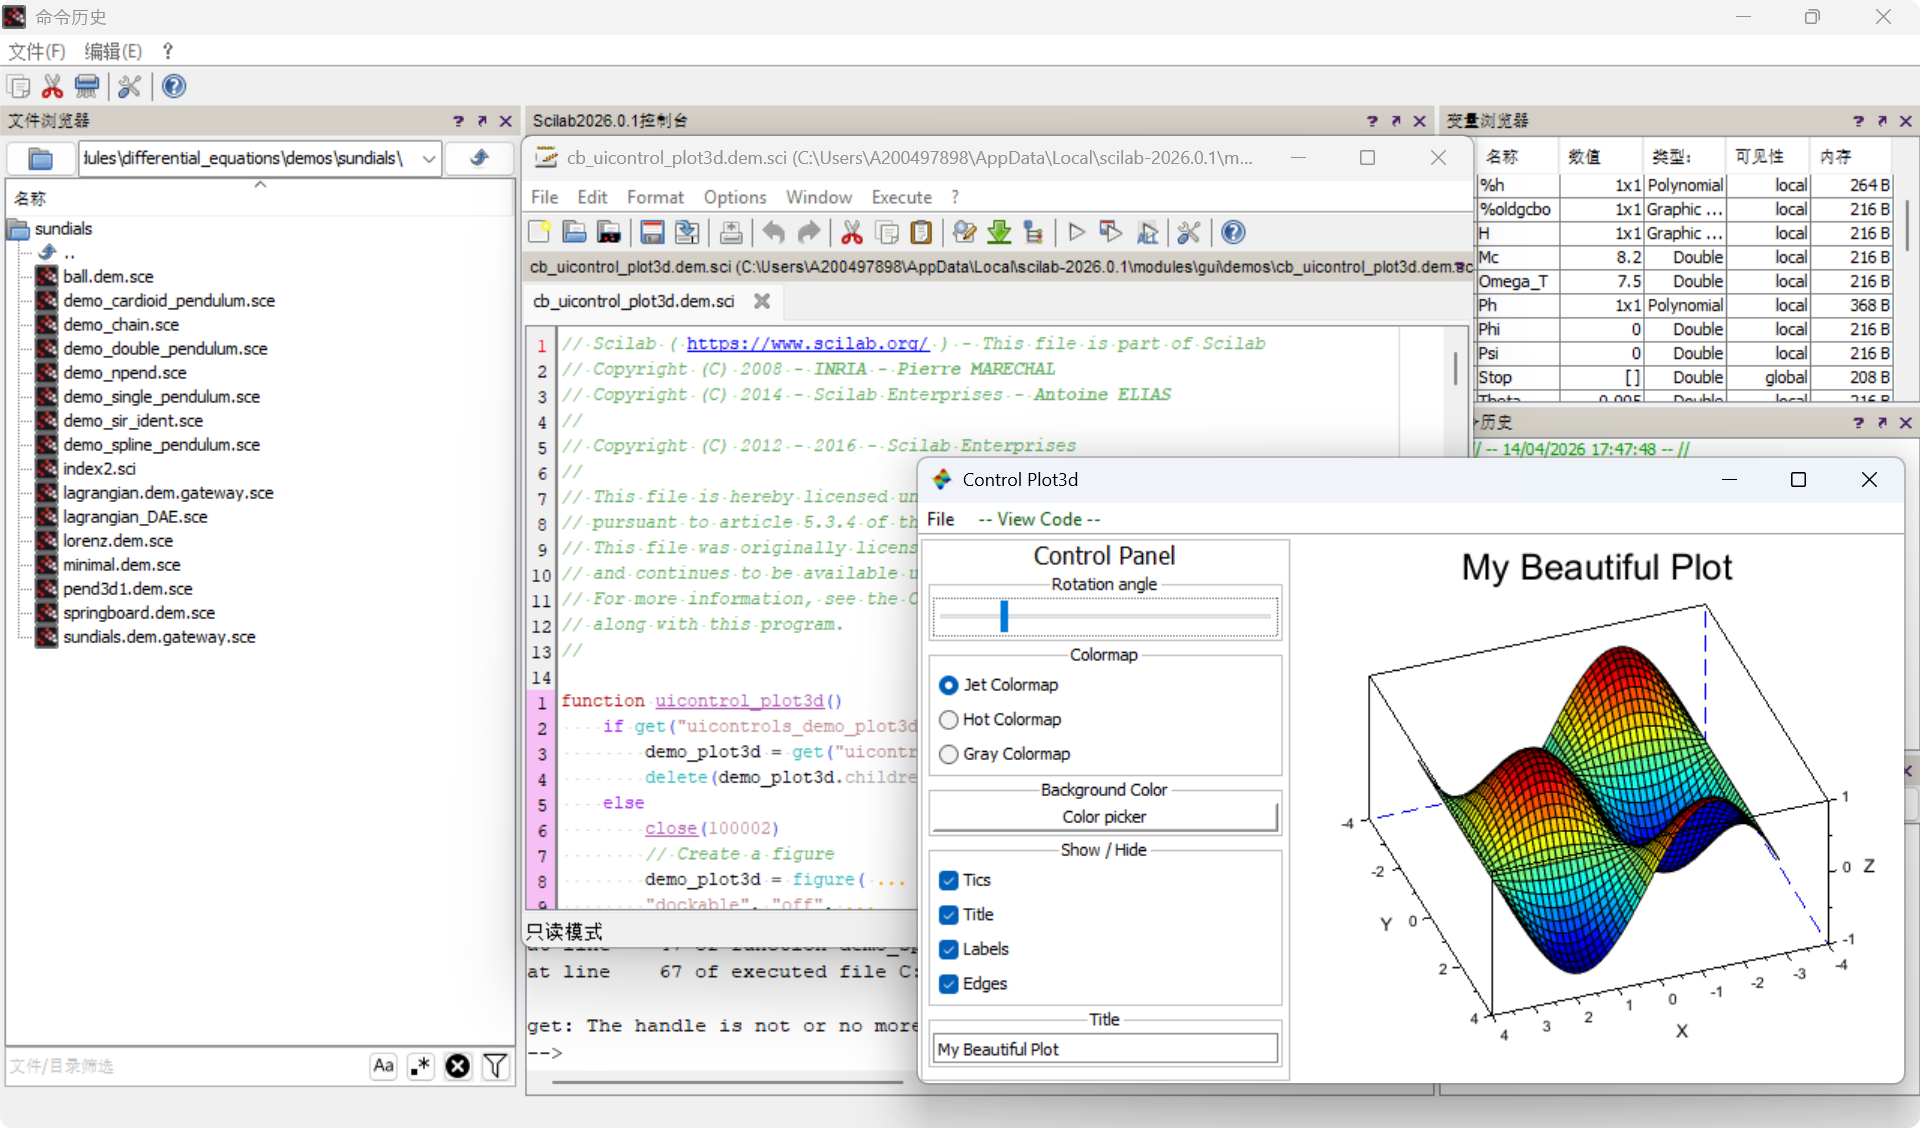The width and height of the screenshot is (1920, 1128).
Task: Click the Print icon in SciNotes toolbar
Action: coord(731,233)
